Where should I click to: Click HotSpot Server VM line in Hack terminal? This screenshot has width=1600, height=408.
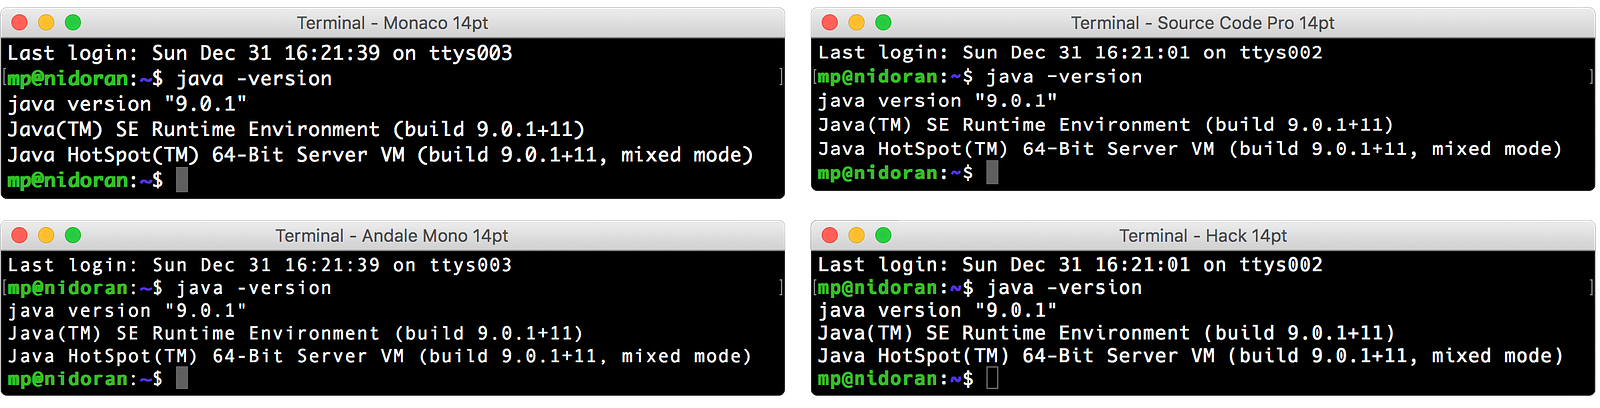pos(1190,356)
